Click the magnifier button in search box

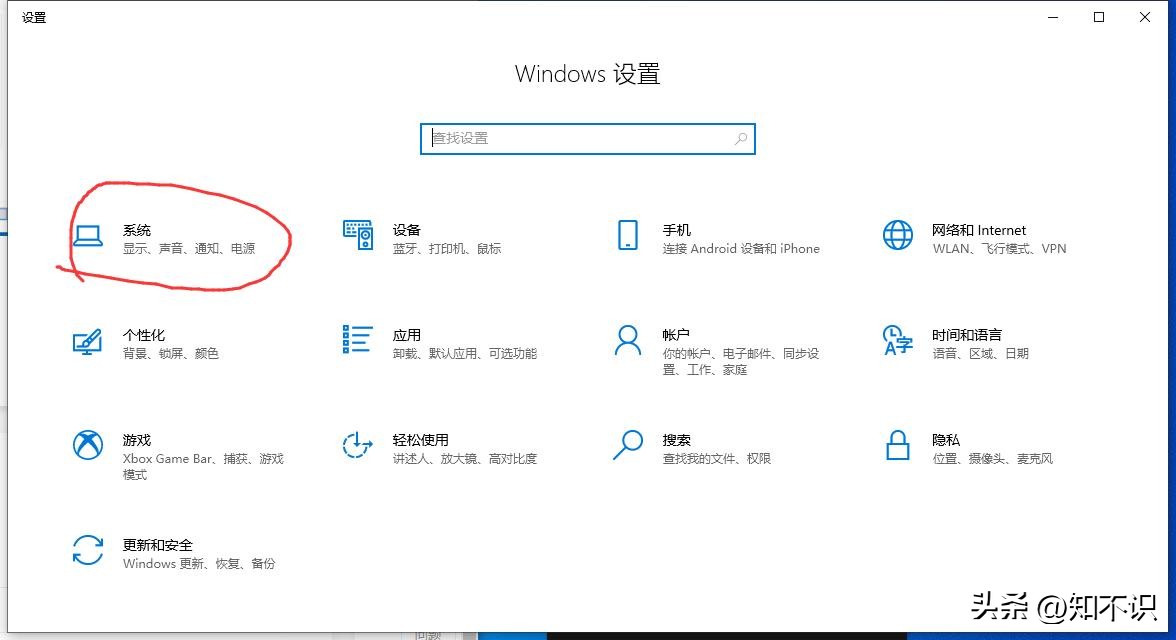click(741, 139)
